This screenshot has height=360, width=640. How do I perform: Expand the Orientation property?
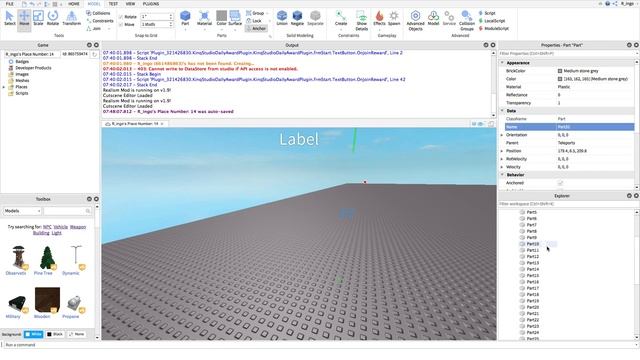coord(502,135)
